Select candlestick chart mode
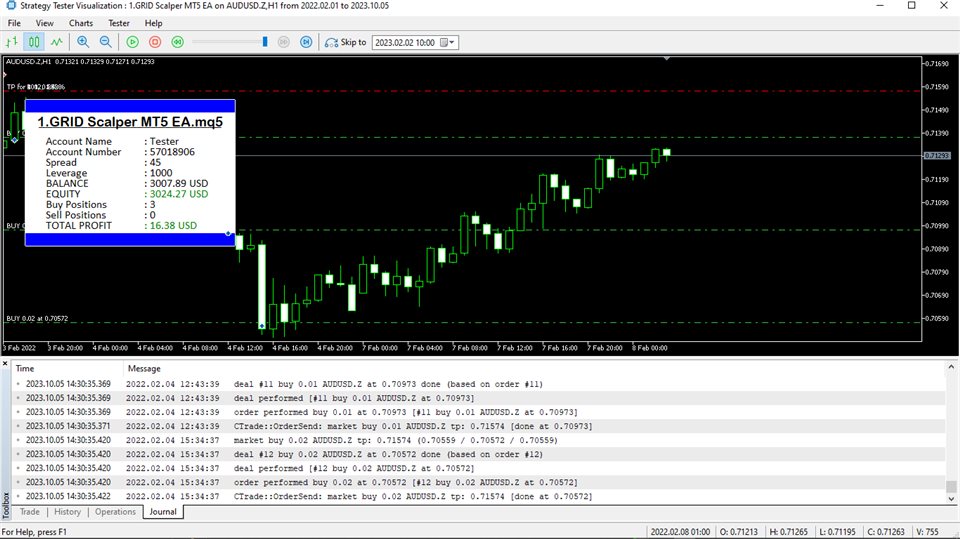The height and width of the screenshot is (539, 960). pyautogui.click(x=34, y=42)
